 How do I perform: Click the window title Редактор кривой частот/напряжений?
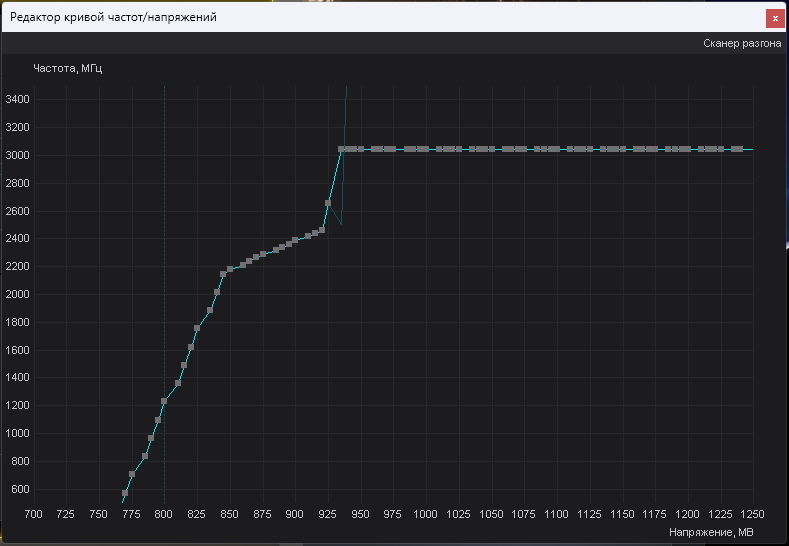tap(114, 18)
